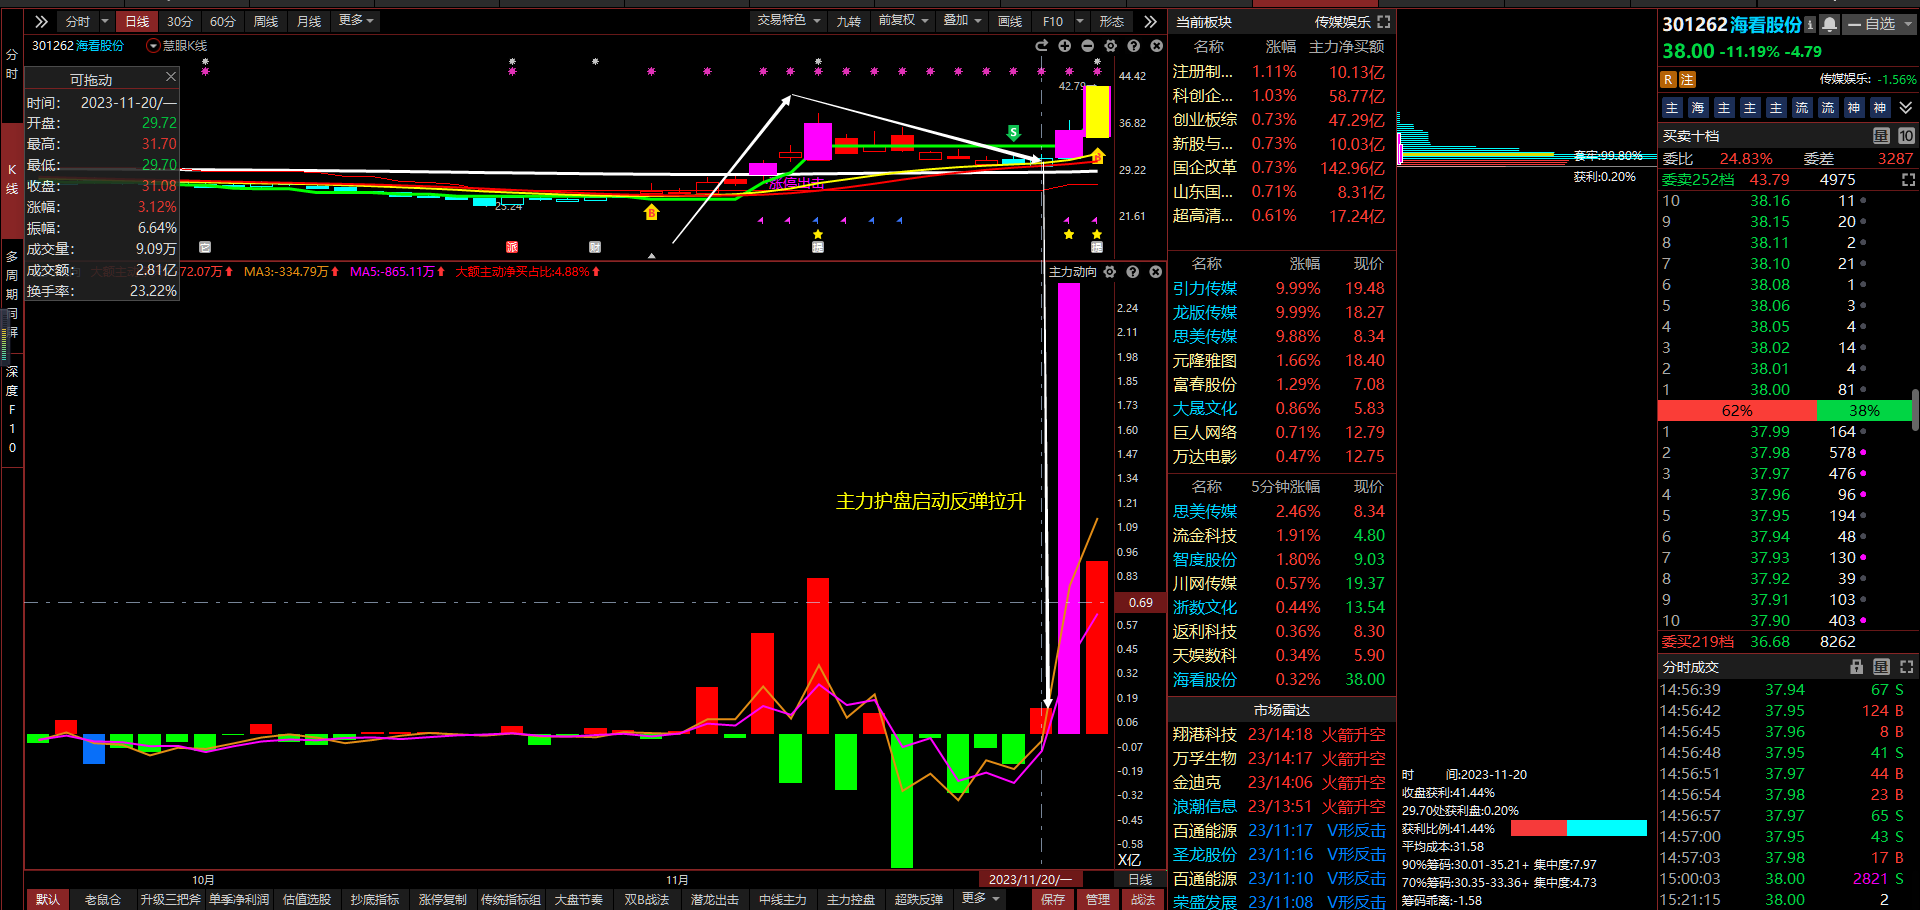The width and height of the screenshot is (1920, 910).
Task: Toggle the lock icon in 分时成交
Action: click(1857, 667)
